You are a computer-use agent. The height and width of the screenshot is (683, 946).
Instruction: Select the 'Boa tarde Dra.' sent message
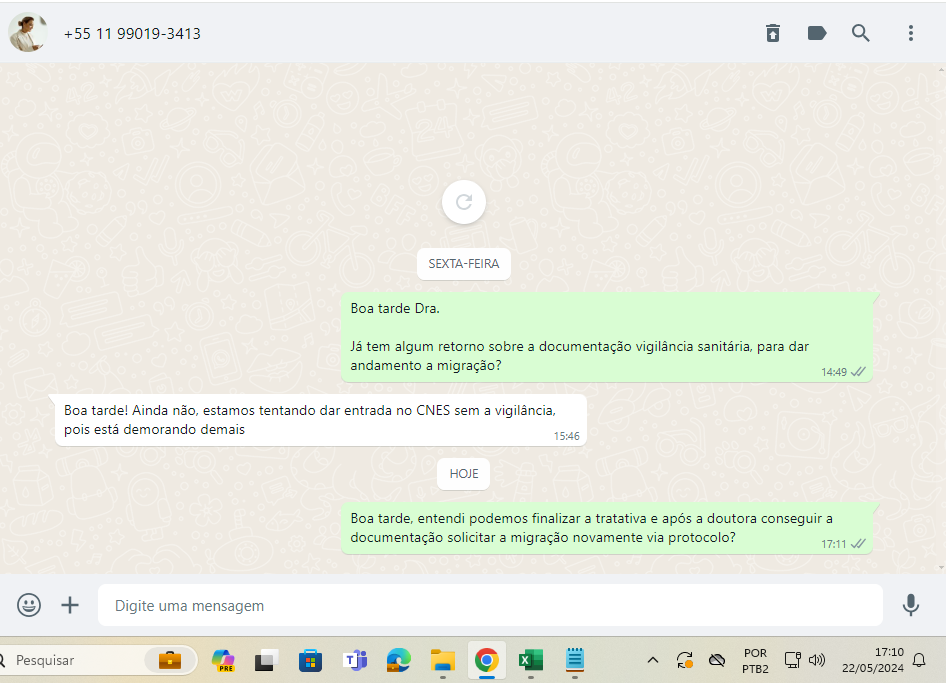pyautogui.click(x=607, y=337)
